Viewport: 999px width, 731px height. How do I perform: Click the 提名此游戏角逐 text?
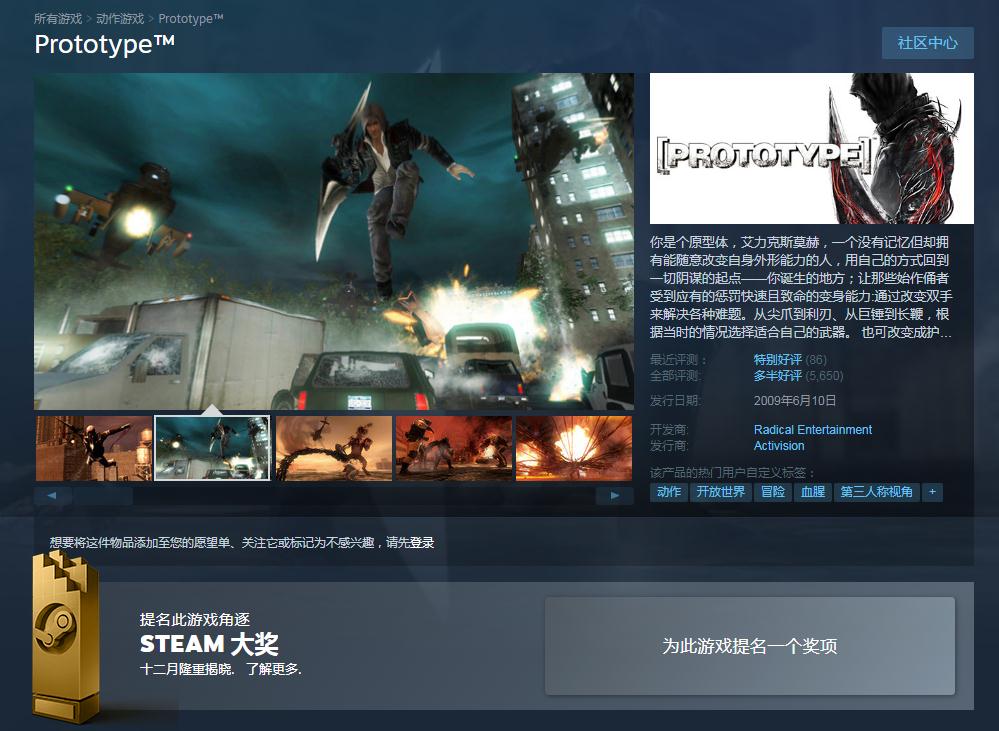(195, 619)
